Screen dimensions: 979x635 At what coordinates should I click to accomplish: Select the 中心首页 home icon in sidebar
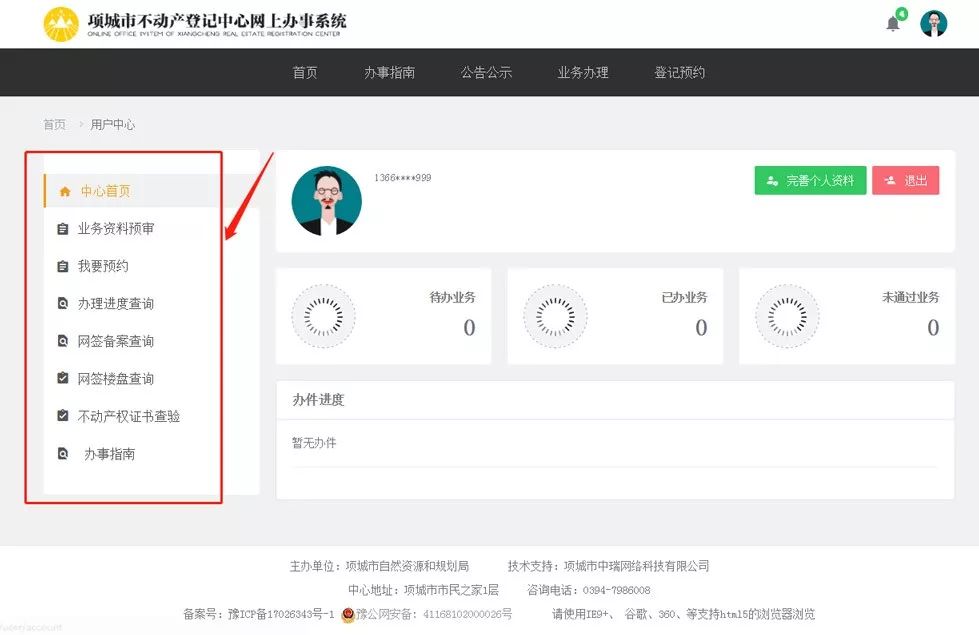click(x=66, y=190)
